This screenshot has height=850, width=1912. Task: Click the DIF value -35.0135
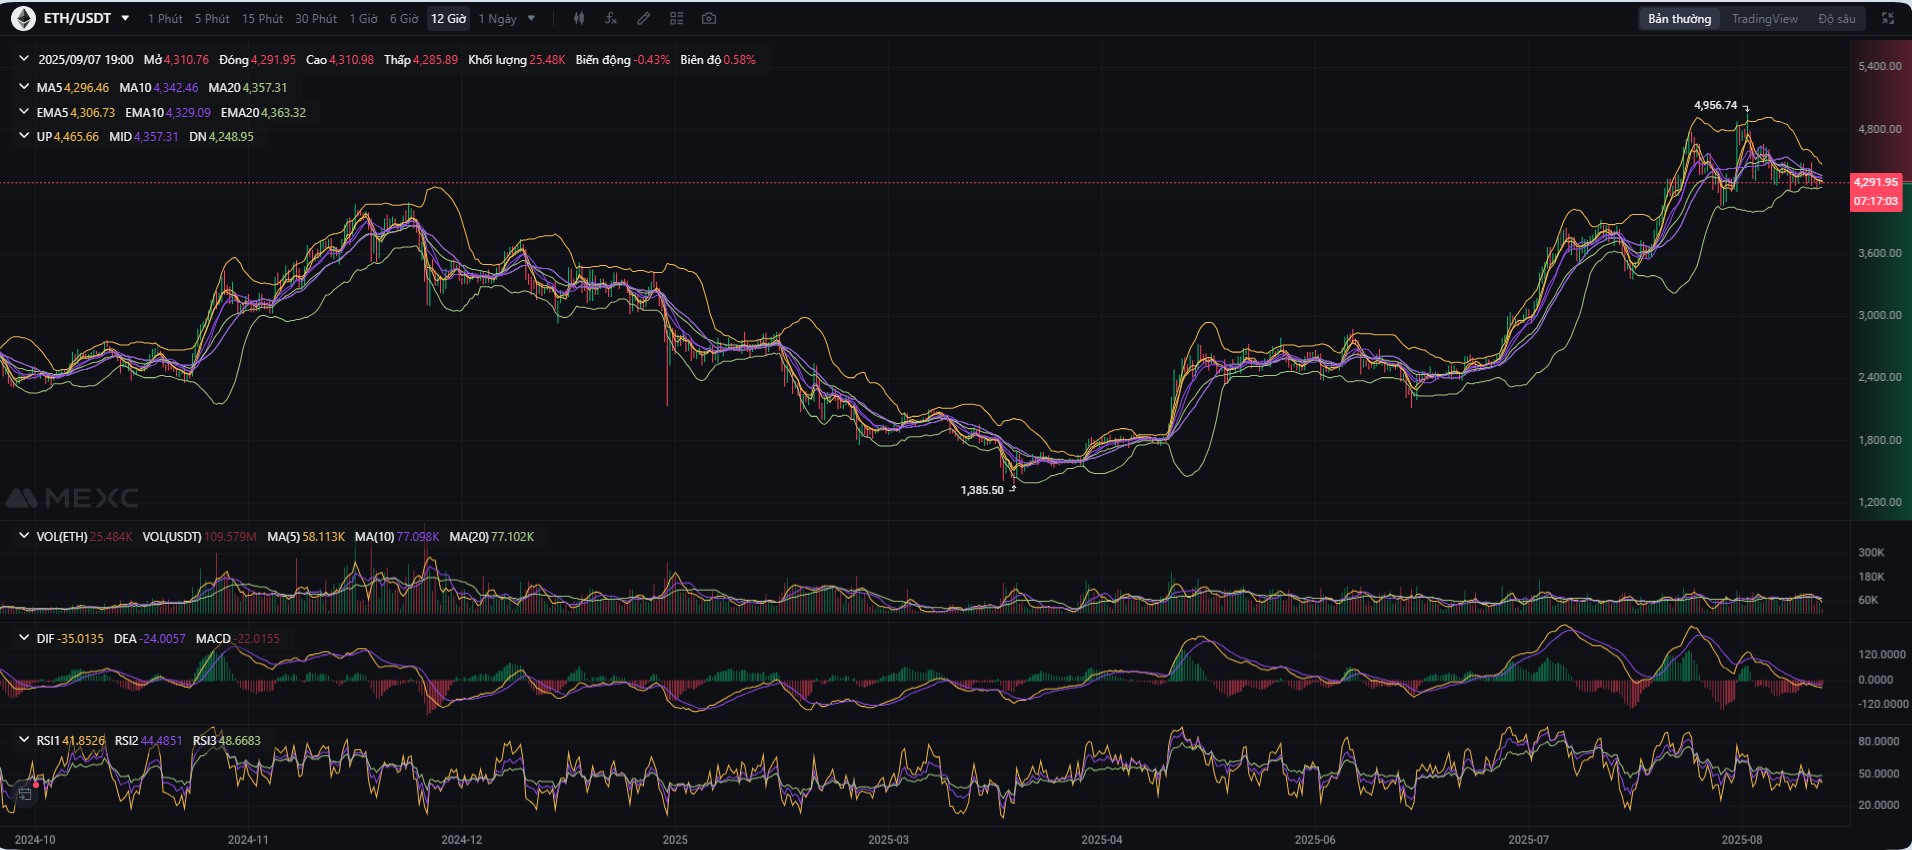[81, 638]
